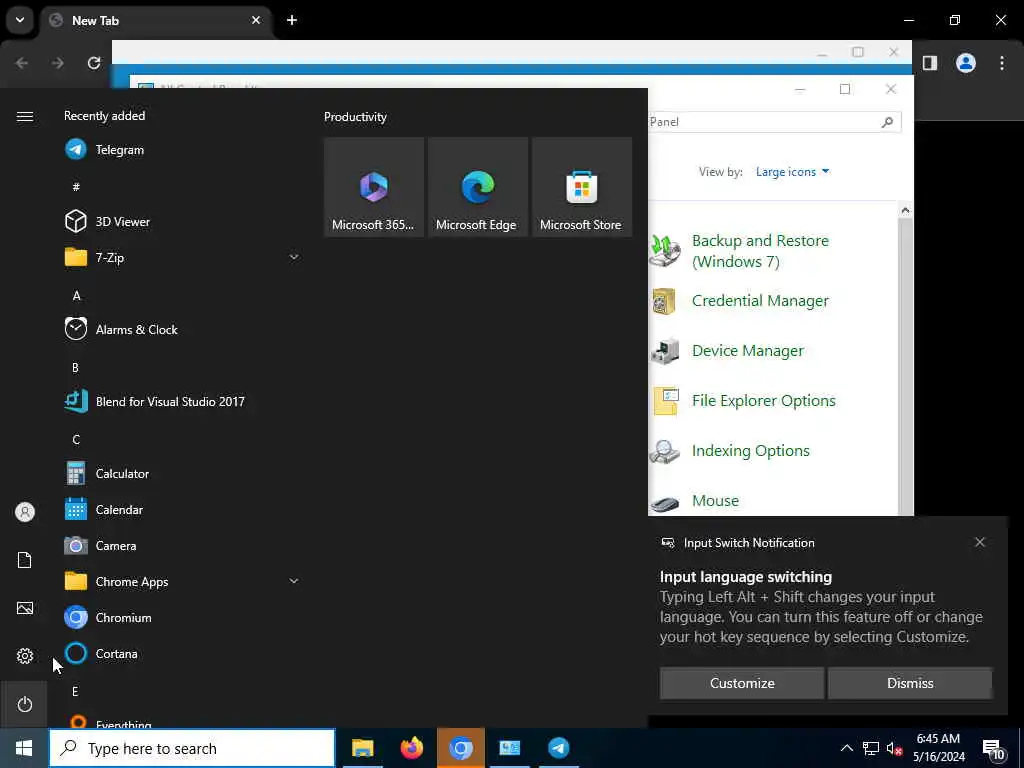Click the Control Panel scrollbar up arrow
1024x768 pixels.
905,210
